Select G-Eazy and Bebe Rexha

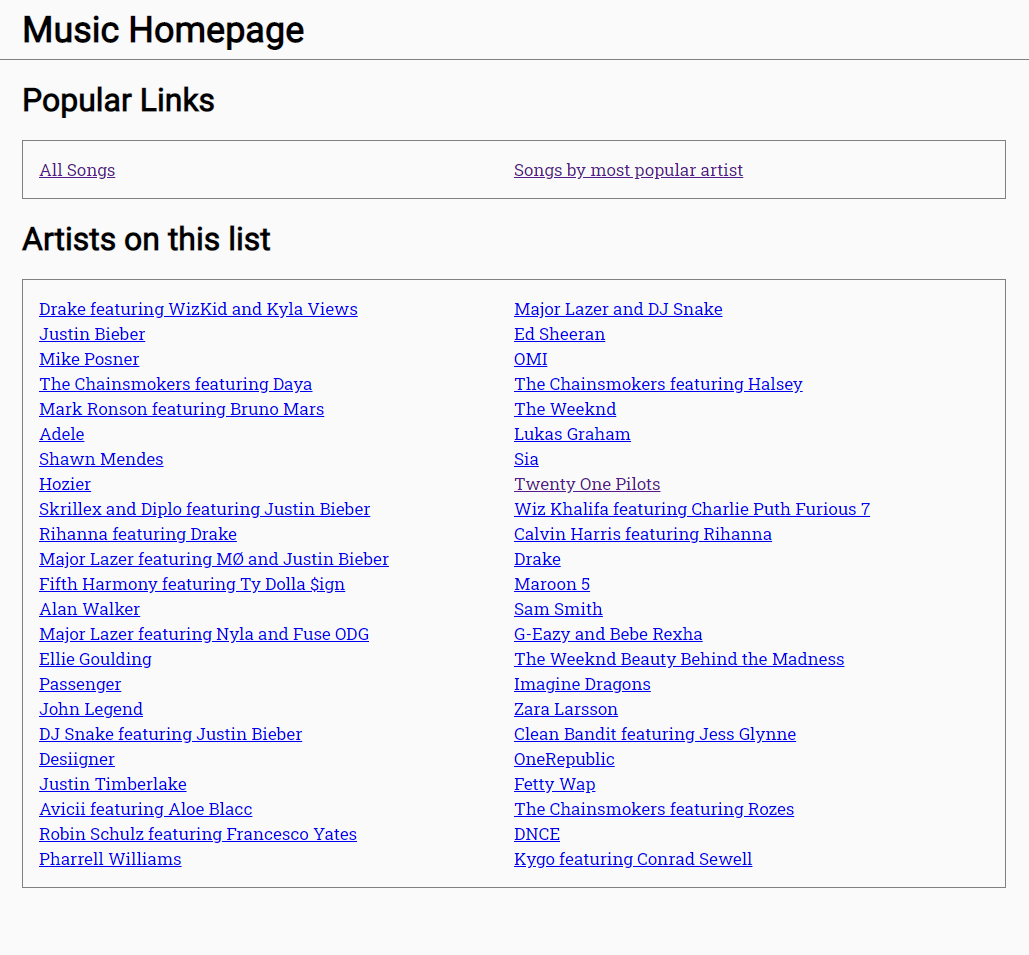click(x=608, y=633)
